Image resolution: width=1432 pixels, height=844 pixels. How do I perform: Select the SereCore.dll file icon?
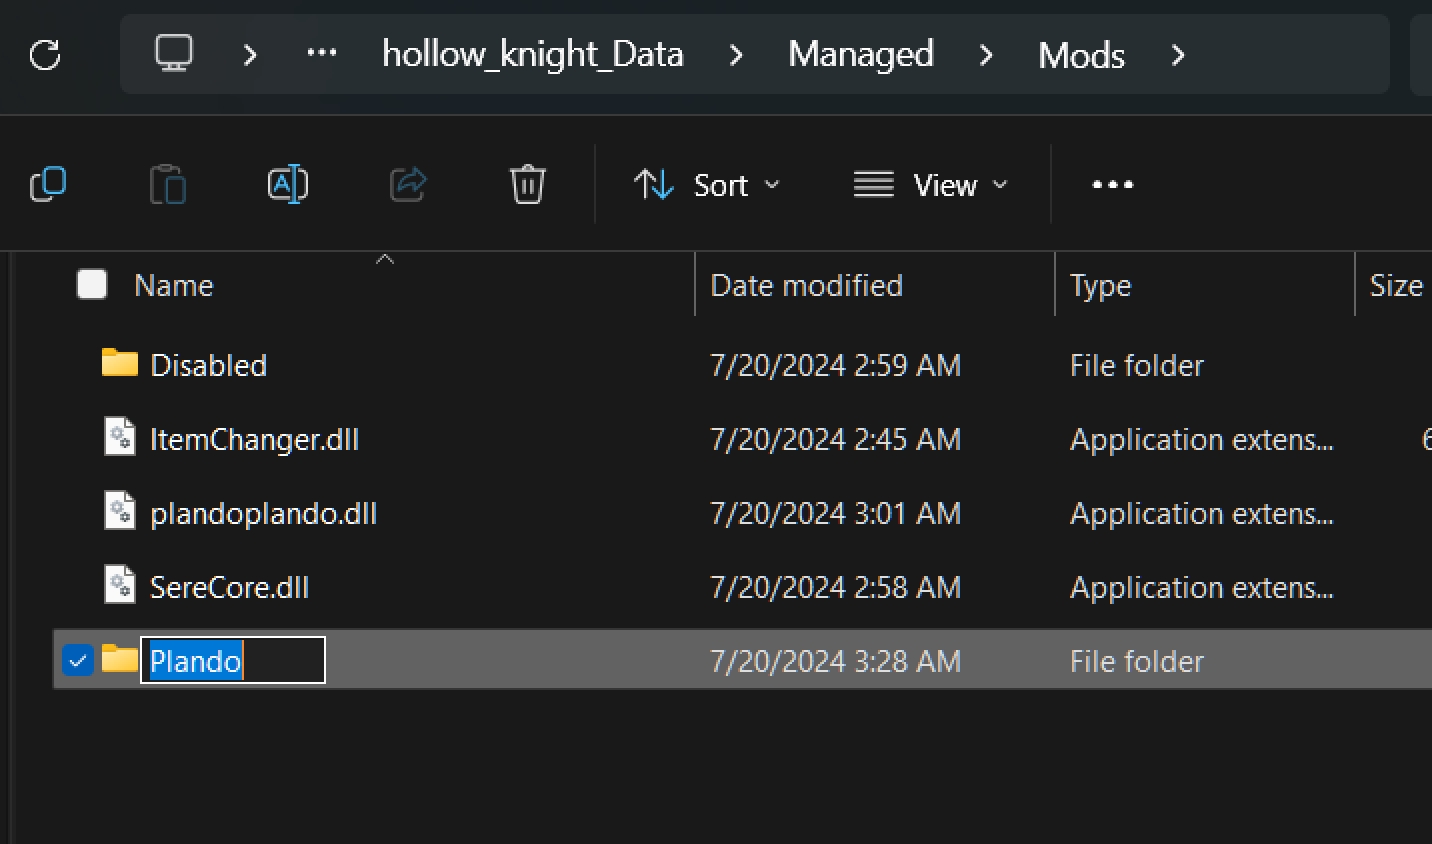click(120, 585)
